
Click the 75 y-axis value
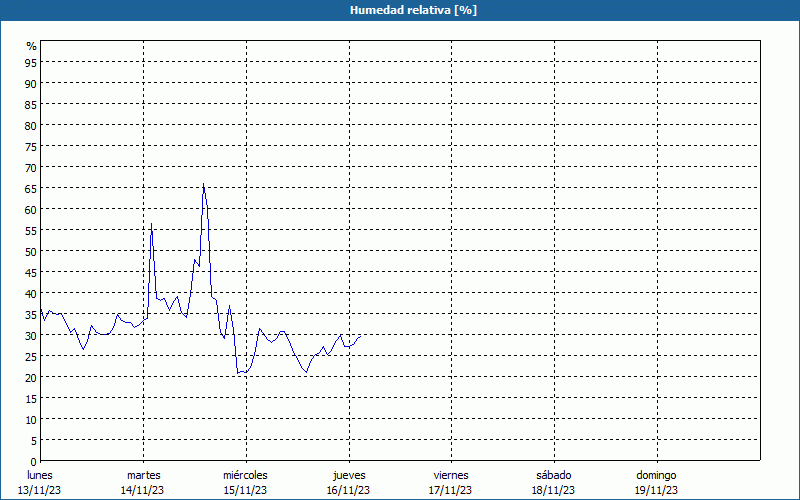point(31,146)
